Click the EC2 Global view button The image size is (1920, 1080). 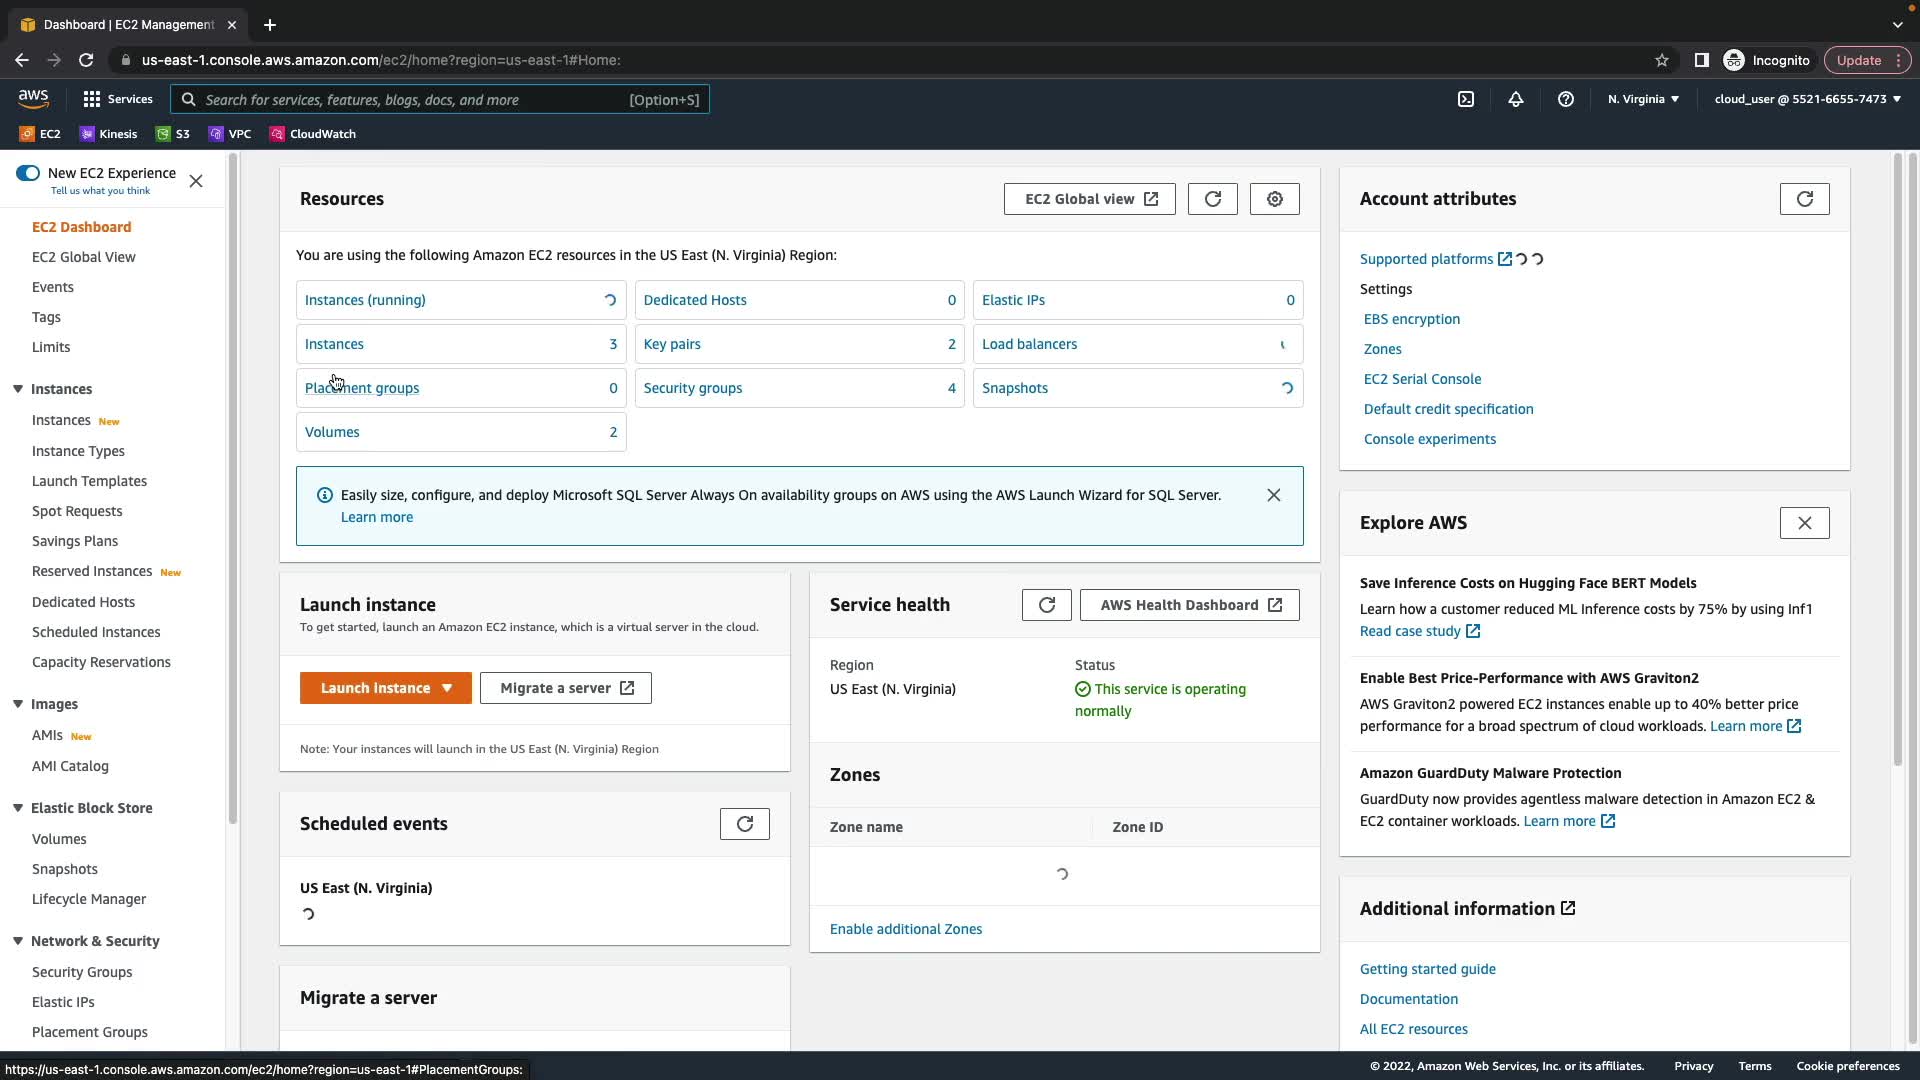click(1089, 199)
